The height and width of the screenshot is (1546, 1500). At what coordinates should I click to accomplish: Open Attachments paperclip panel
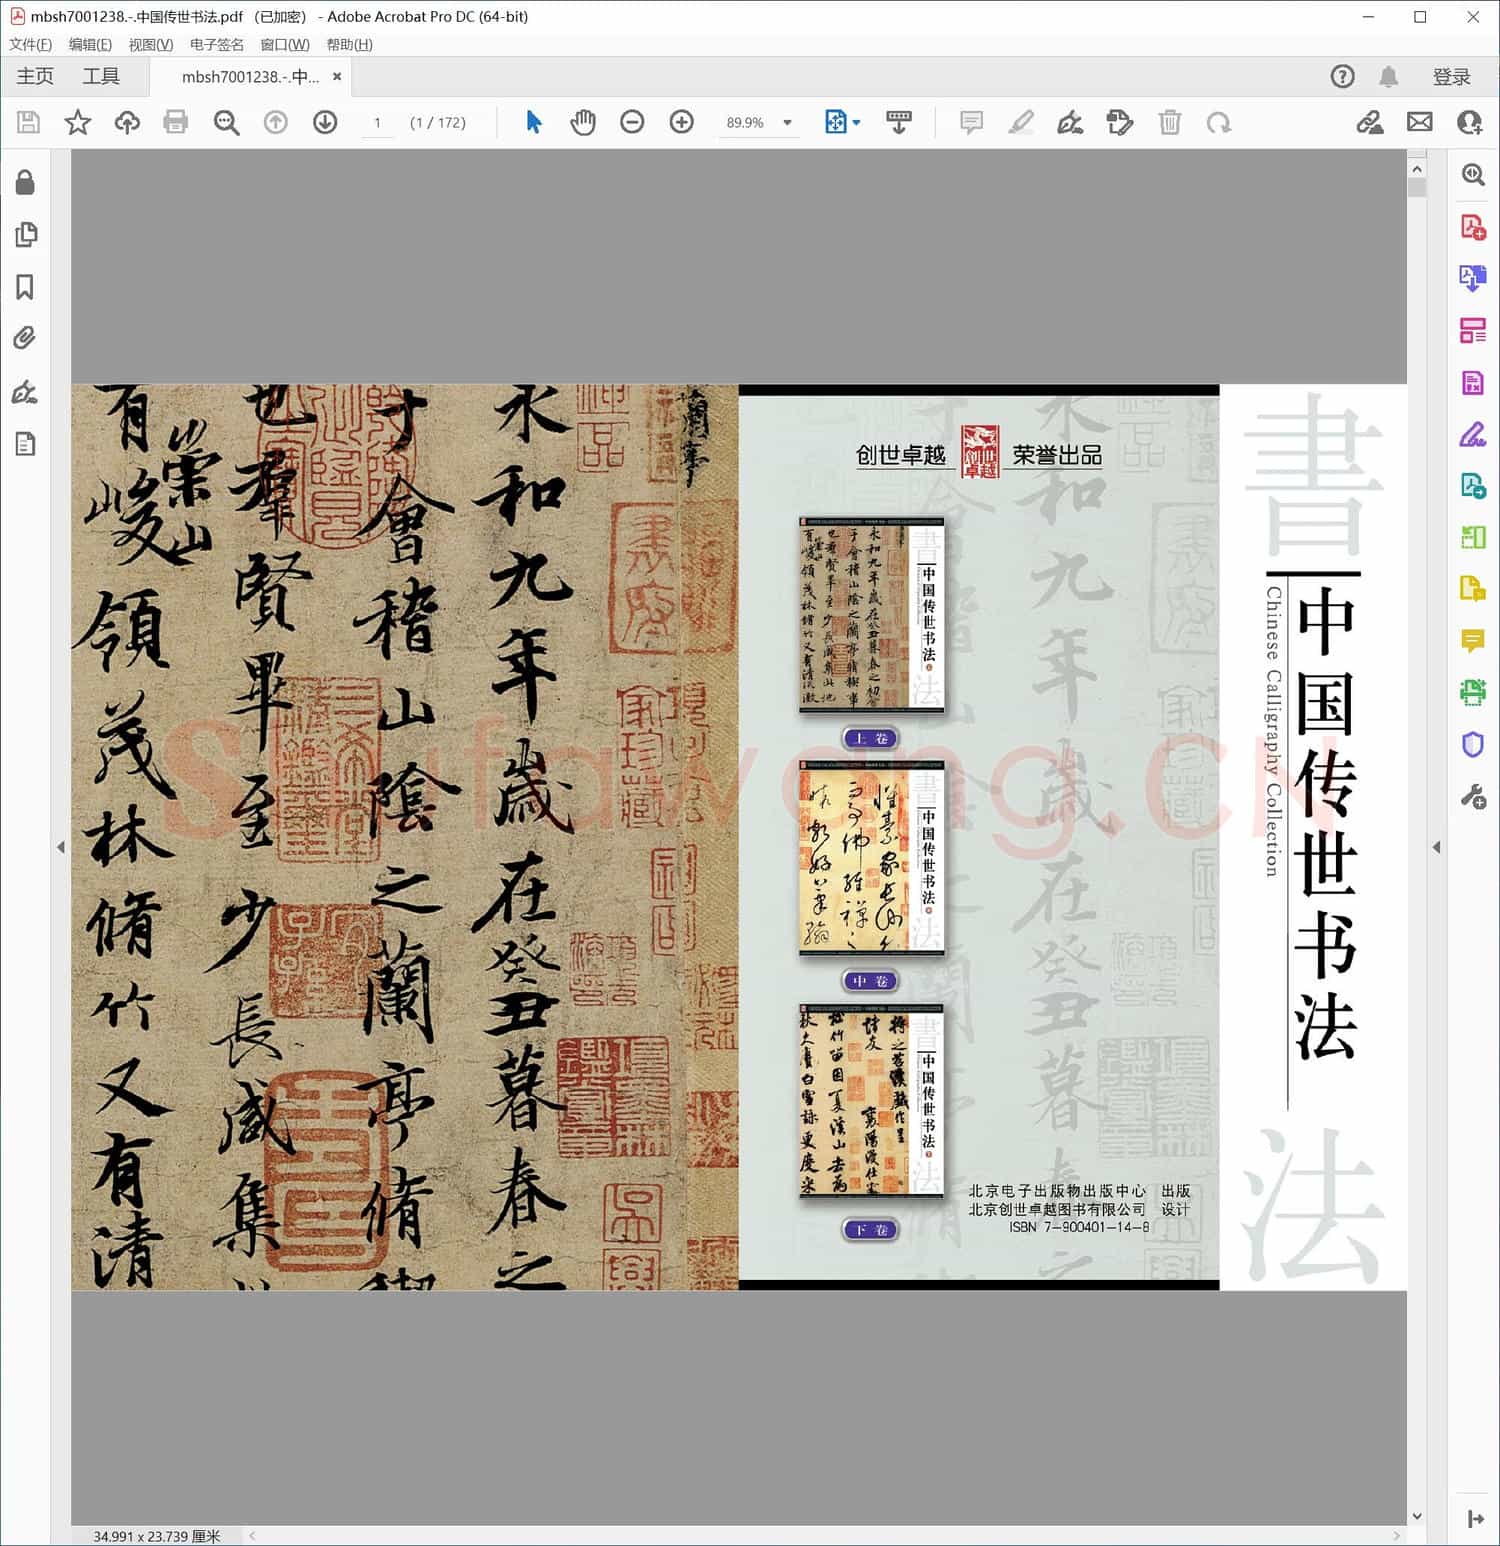click(25, 338)
